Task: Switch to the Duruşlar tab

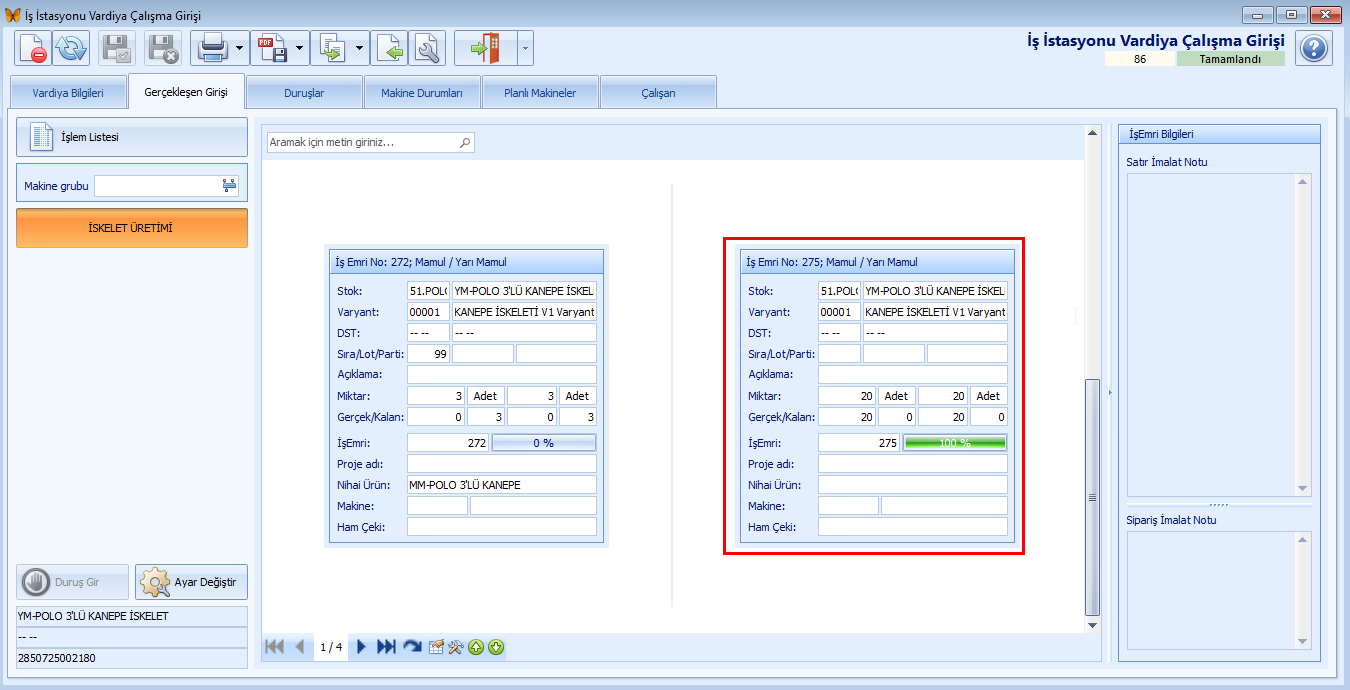Action: pos(304,93)
